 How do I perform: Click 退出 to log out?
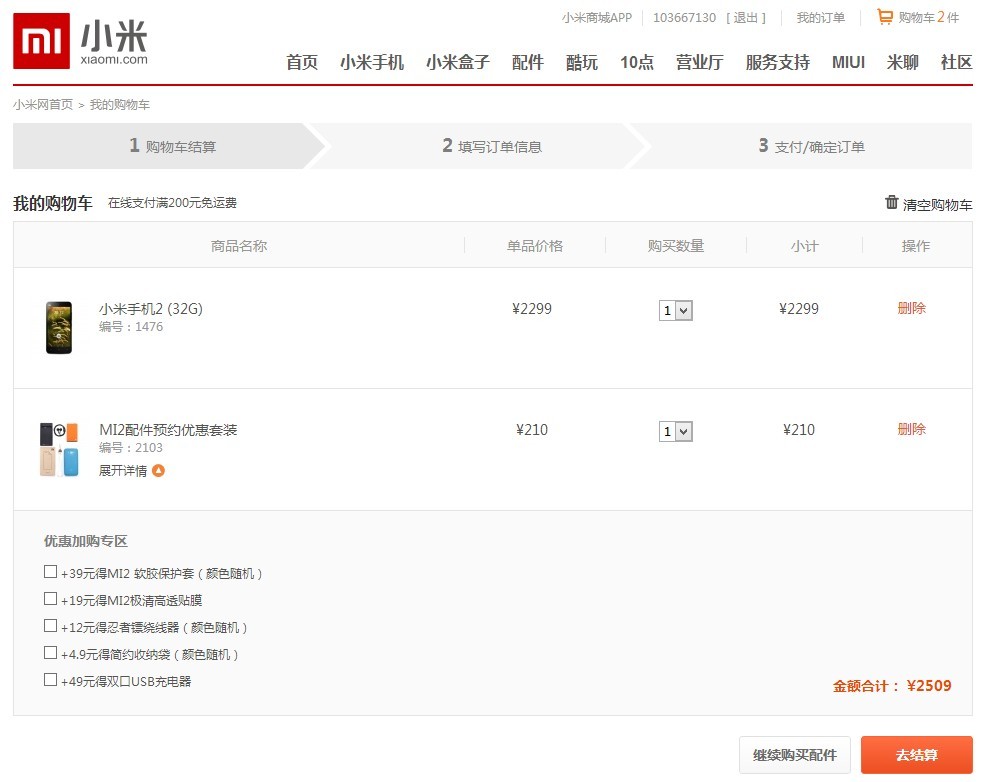point(746,18)
